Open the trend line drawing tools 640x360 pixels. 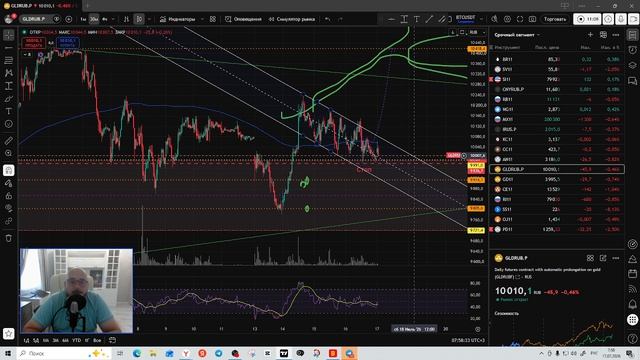[x=9, y=48]
